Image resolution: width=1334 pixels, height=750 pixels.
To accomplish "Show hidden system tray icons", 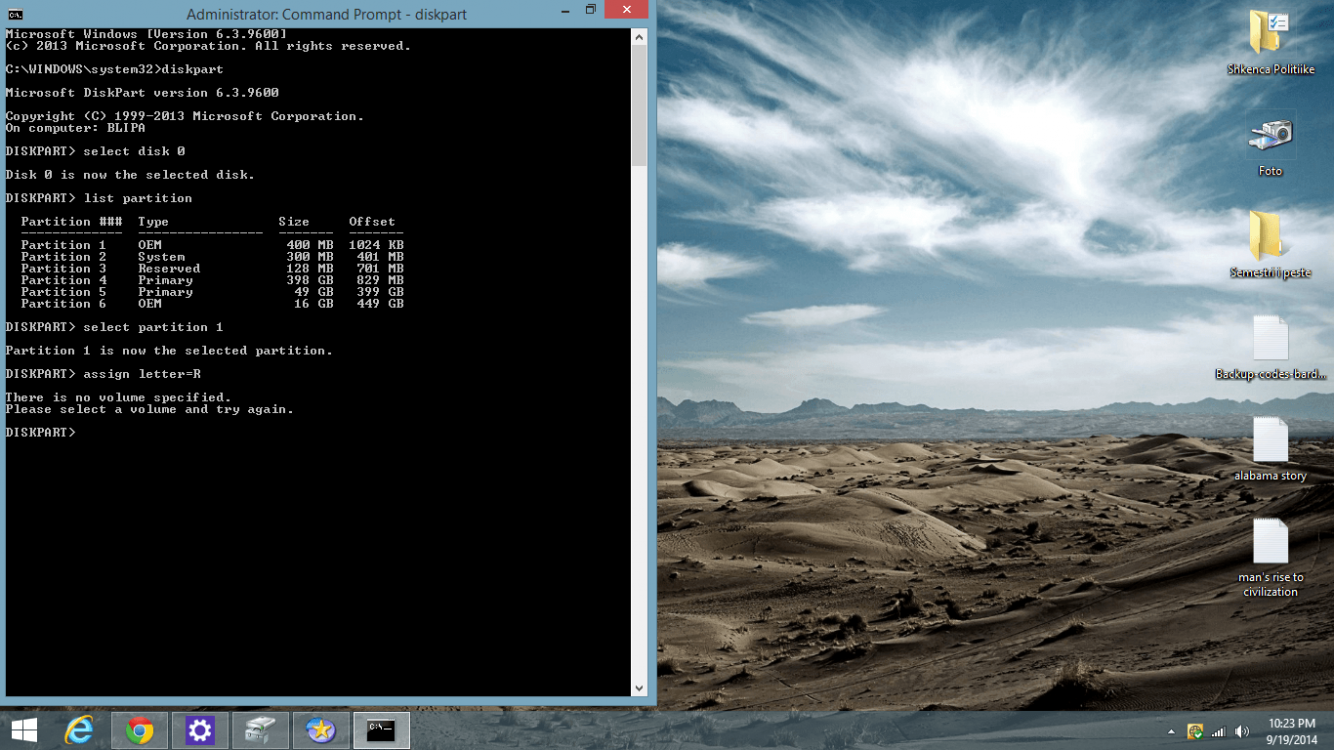I will coord(1171,732).
